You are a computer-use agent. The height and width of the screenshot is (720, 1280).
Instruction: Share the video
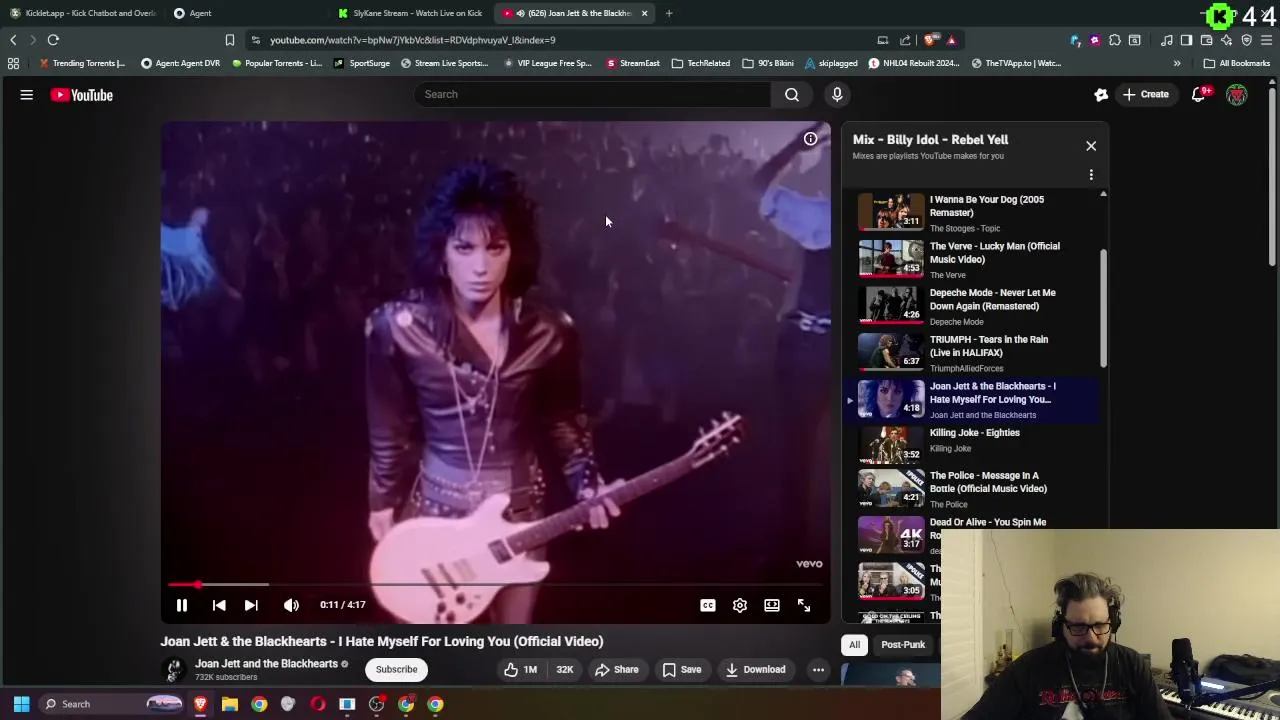616,670
